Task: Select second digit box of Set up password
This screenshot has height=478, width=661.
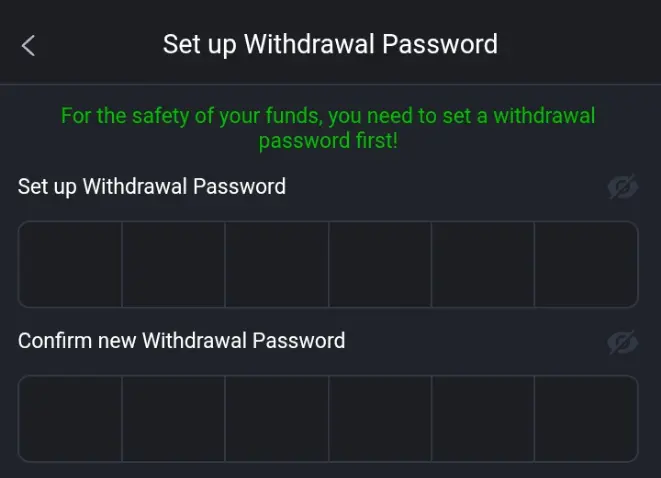Action: pos(174,264)
